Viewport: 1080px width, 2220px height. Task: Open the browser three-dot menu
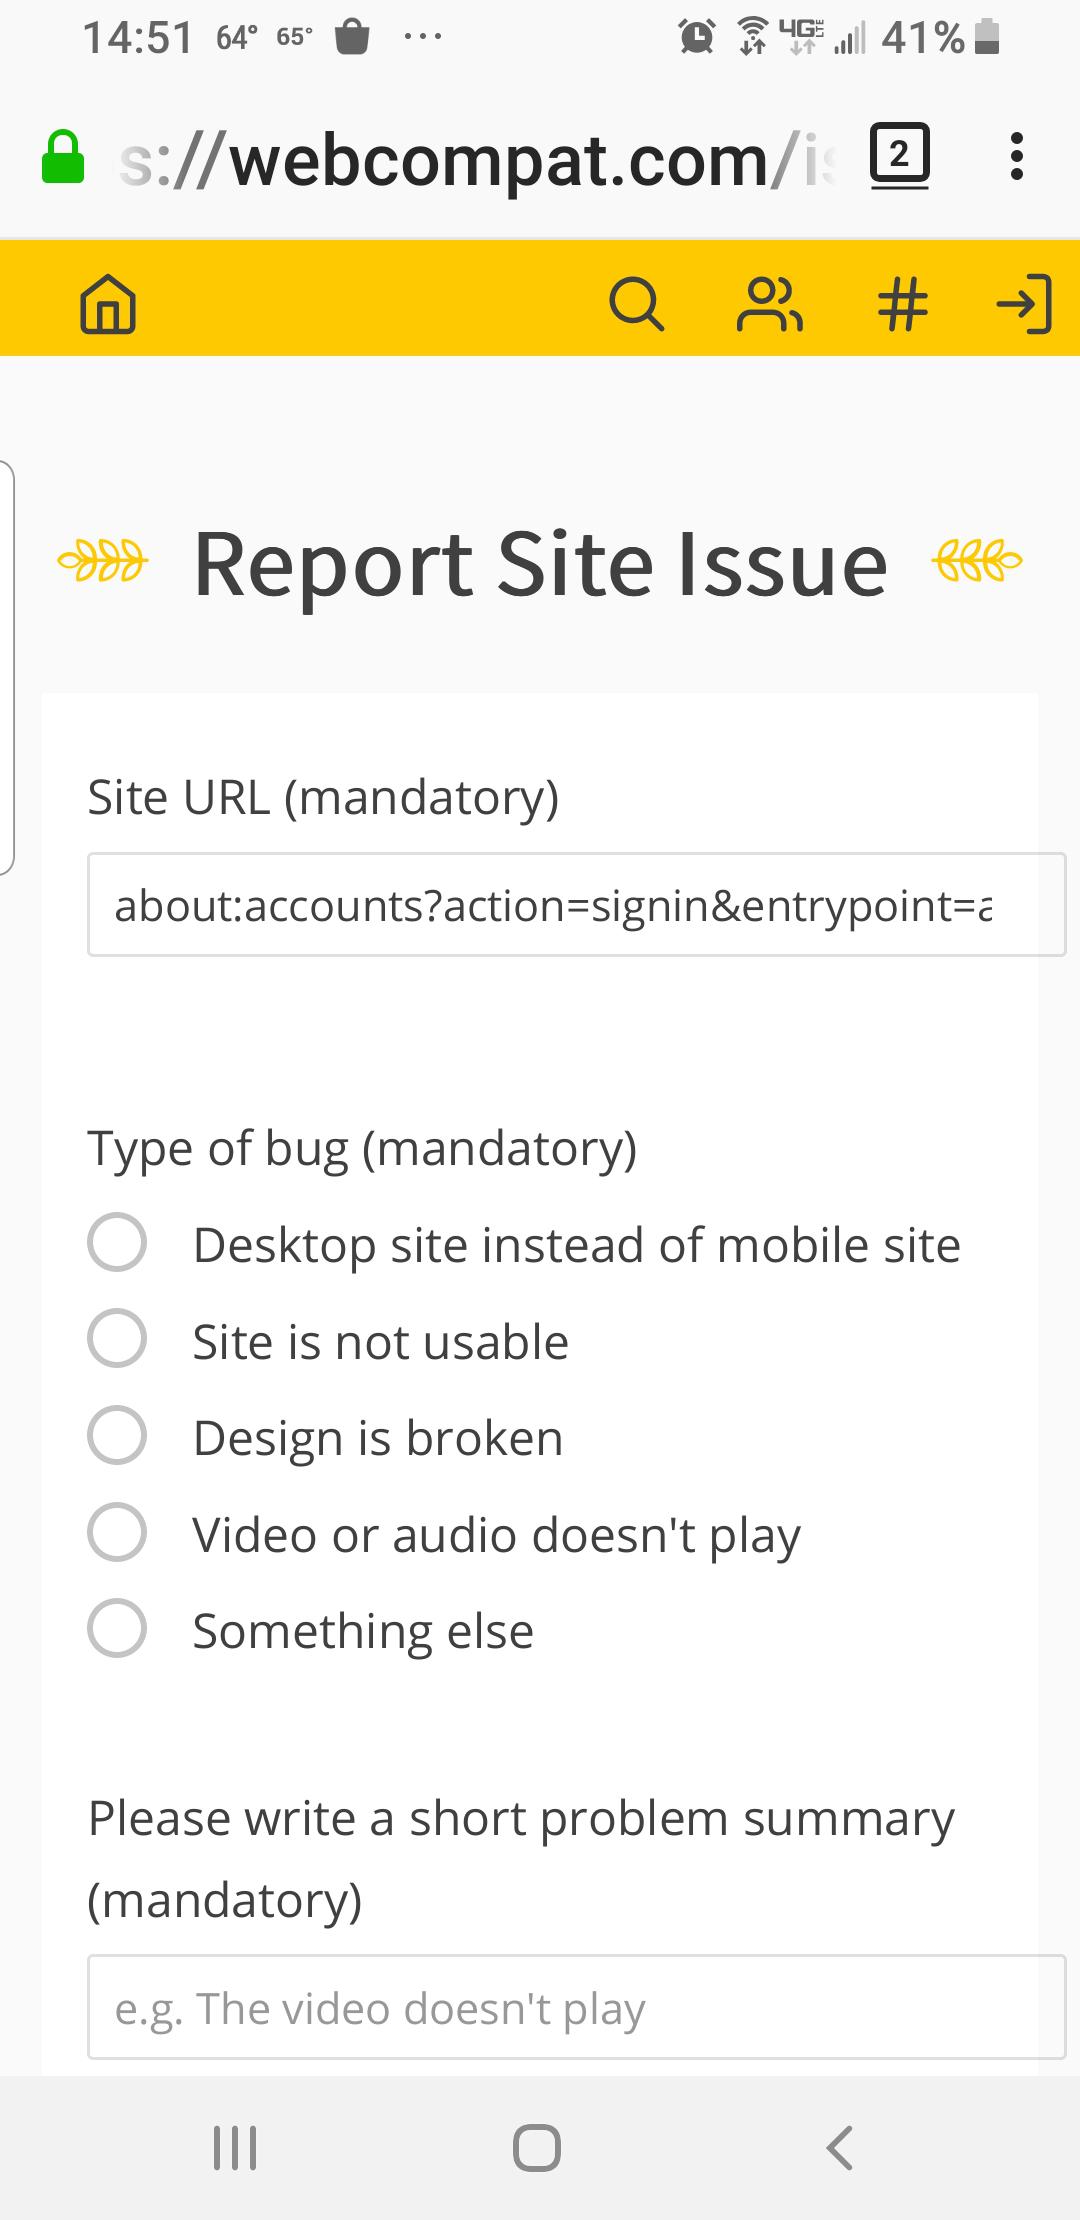coord(1016,156)
